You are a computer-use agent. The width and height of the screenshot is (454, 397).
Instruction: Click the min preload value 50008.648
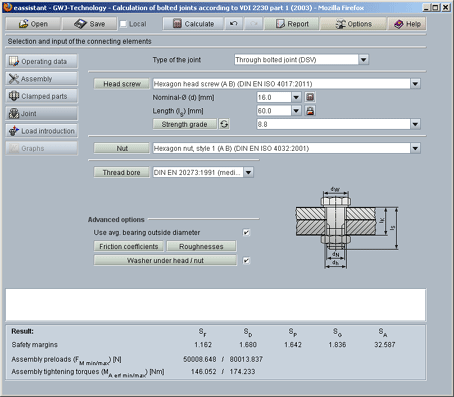pyautogui.click(x=200, y=359)
